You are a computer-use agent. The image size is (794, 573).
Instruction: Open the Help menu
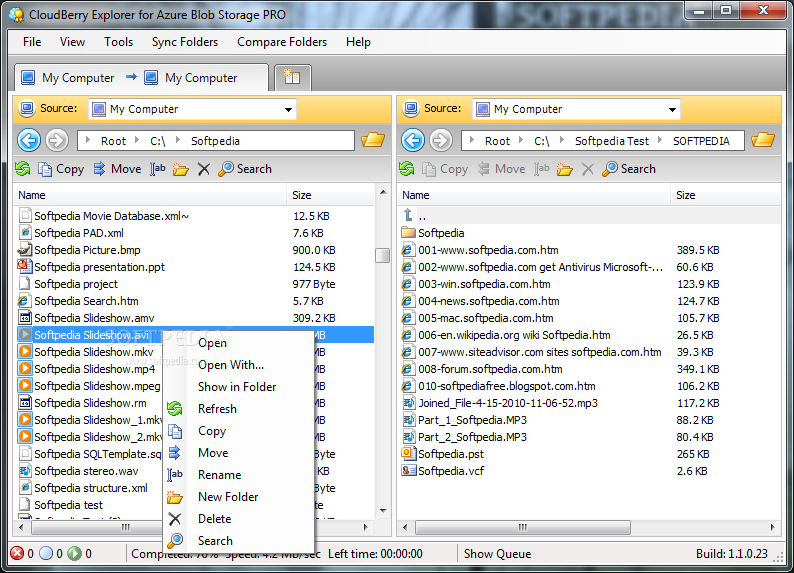click(x=359, y=42)
